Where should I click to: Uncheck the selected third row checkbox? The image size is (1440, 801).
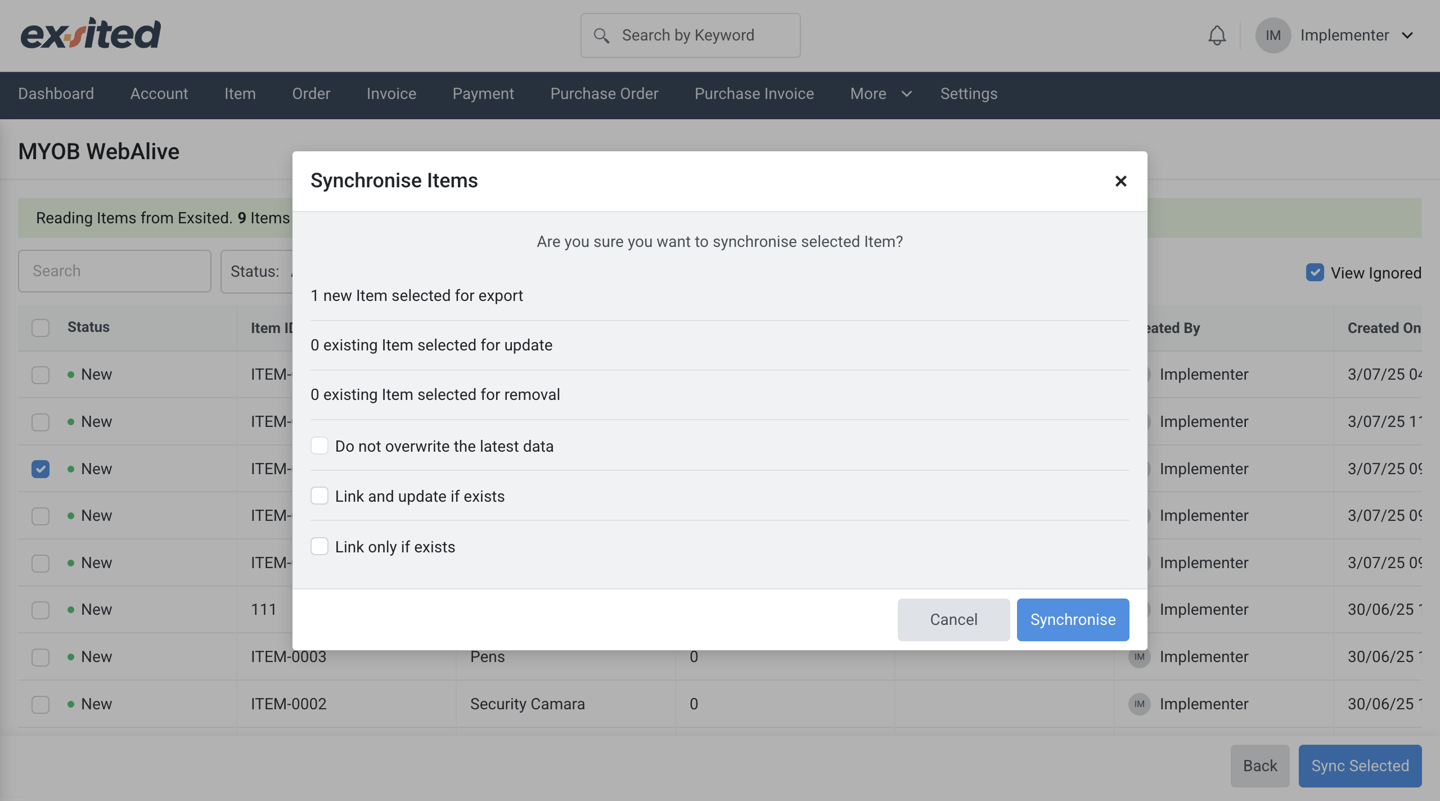tap(40, 469)
